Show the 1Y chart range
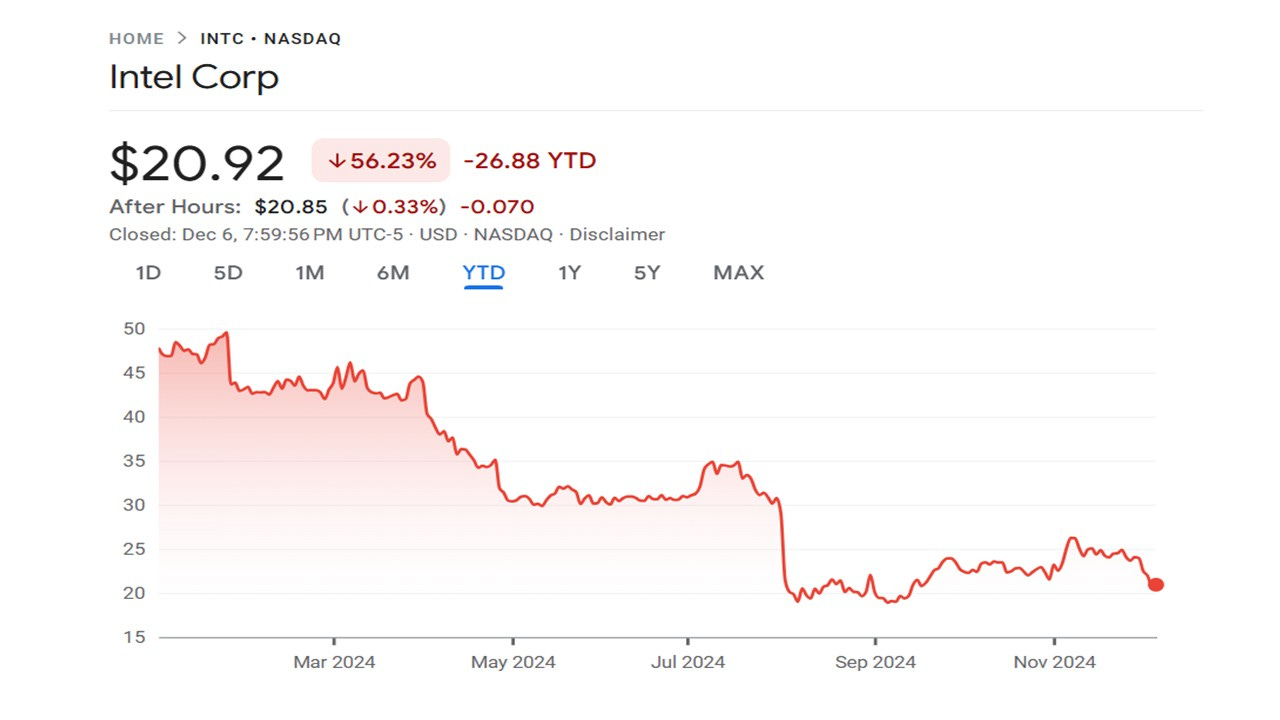Image resolution: width=1280 pixels, height=720 pixels. pyautogui.click(x=569, y=273)
